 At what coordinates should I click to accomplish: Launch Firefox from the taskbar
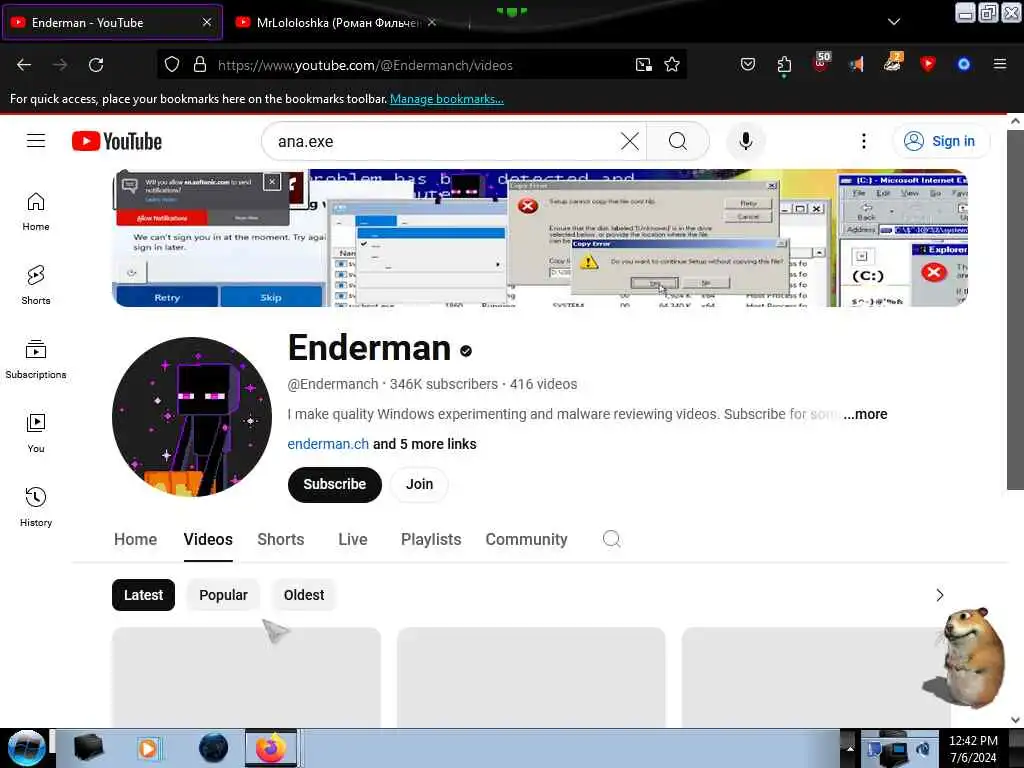click(x=271, y=748)
